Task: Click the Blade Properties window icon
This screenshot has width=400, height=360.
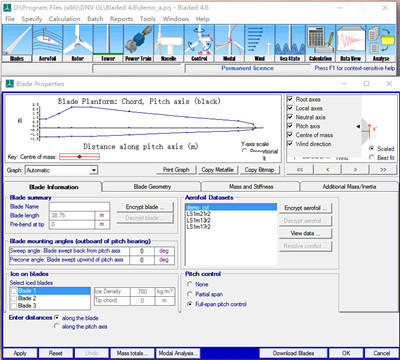Action: tap(10, 84)
